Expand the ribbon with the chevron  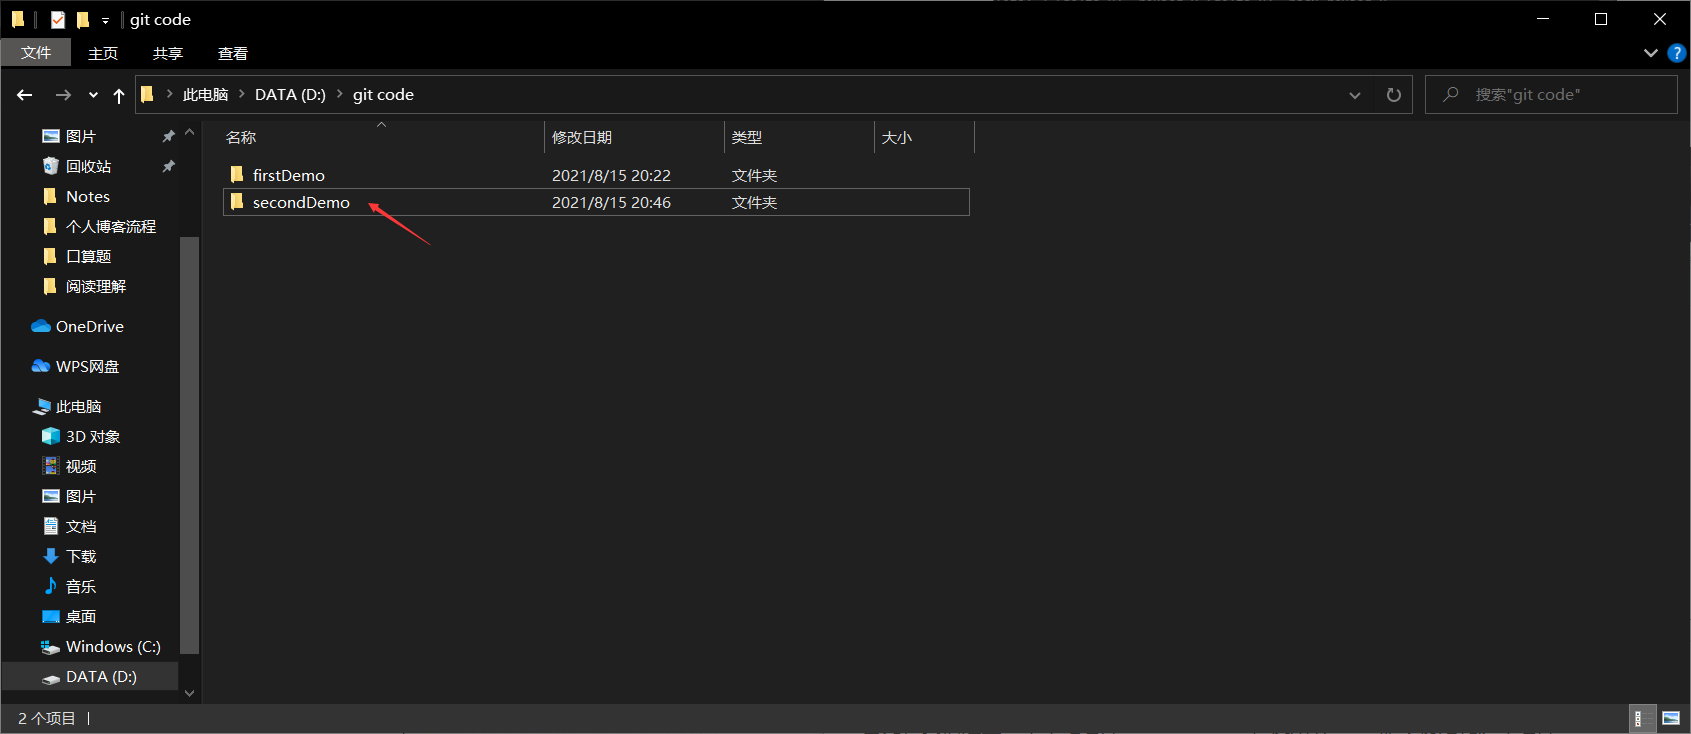pos(1650,53)
